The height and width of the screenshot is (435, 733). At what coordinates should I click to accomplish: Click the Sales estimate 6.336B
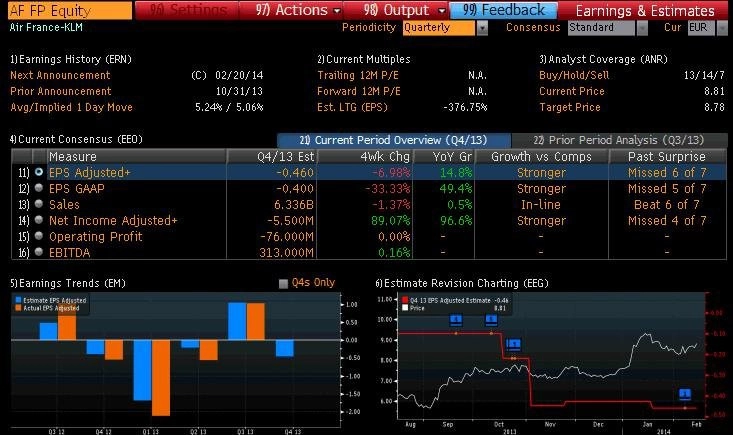click(294, 205)
